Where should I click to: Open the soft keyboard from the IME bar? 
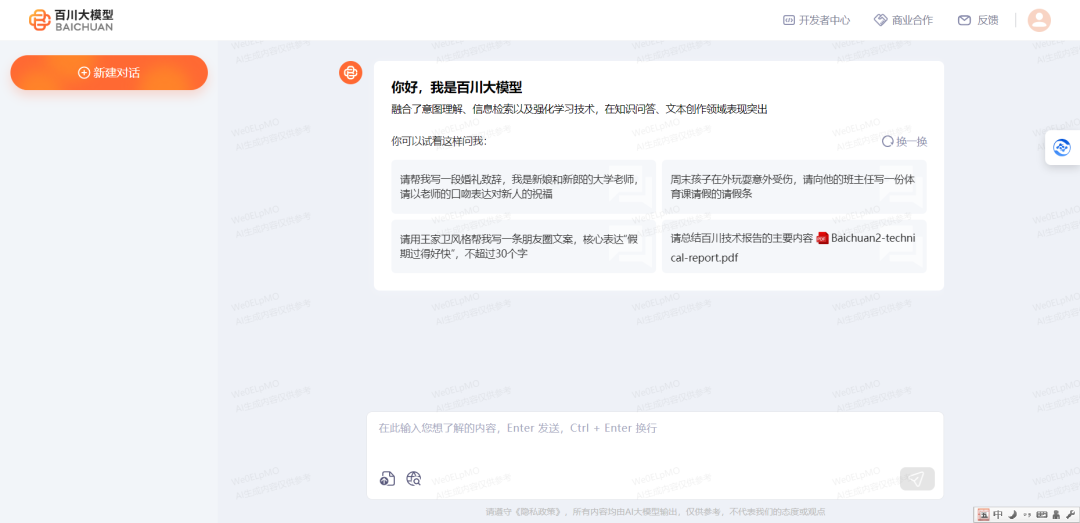[x=1041, y=515]
